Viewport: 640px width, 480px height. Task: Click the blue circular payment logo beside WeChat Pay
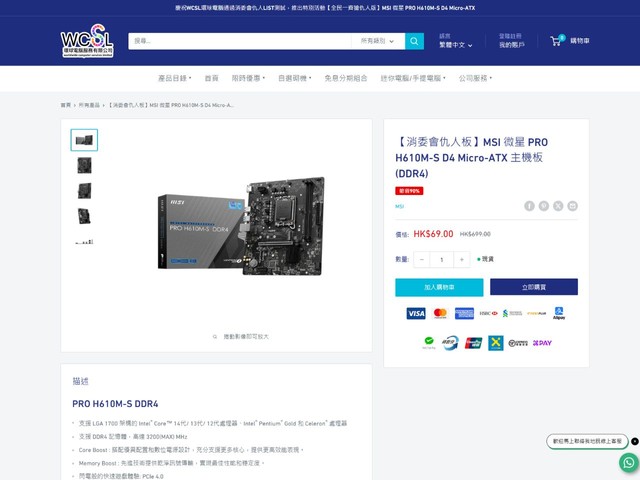(451, 343)
